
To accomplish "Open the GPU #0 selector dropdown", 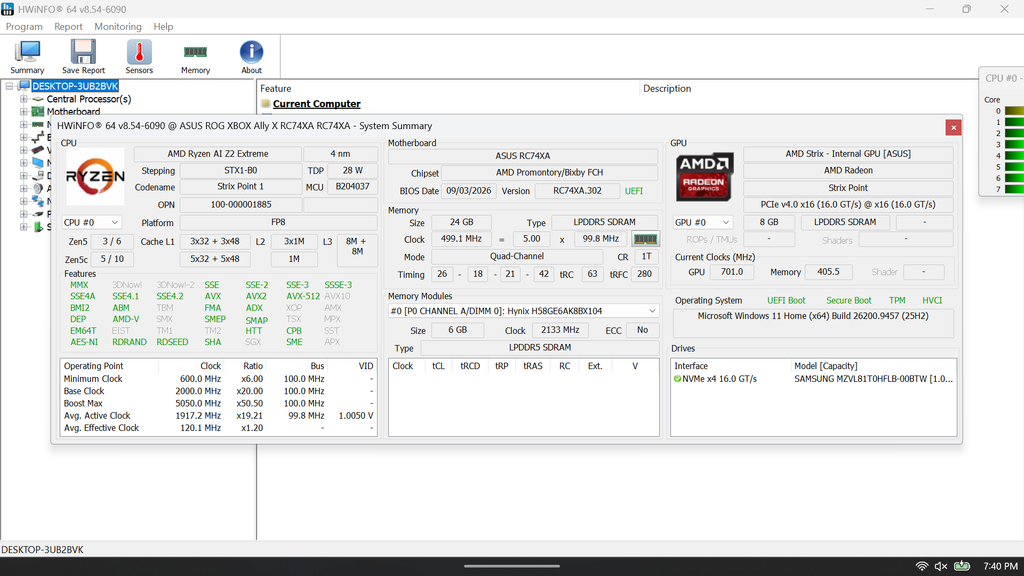I will [x=702, y=223].
